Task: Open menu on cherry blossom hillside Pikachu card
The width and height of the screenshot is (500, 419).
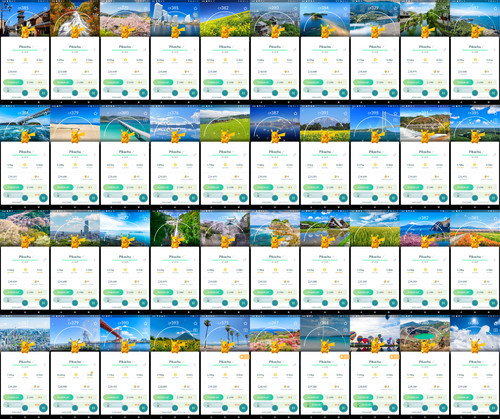Action: tap(143, 93)
